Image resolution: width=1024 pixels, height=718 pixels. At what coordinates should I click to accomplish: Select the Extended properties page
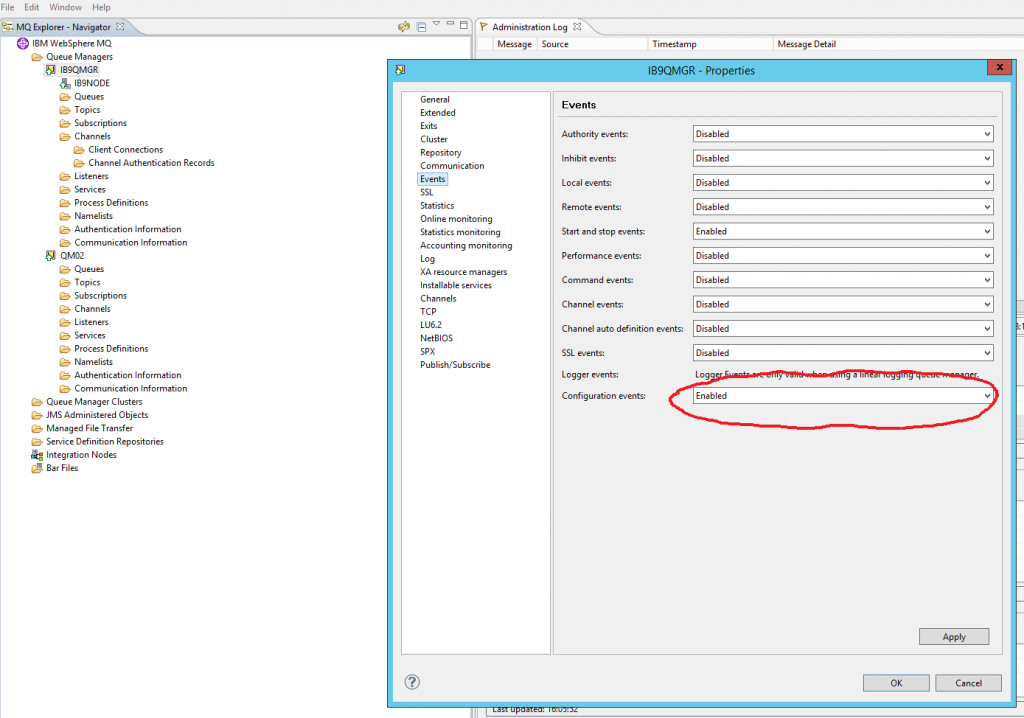(x=438, y=112)
